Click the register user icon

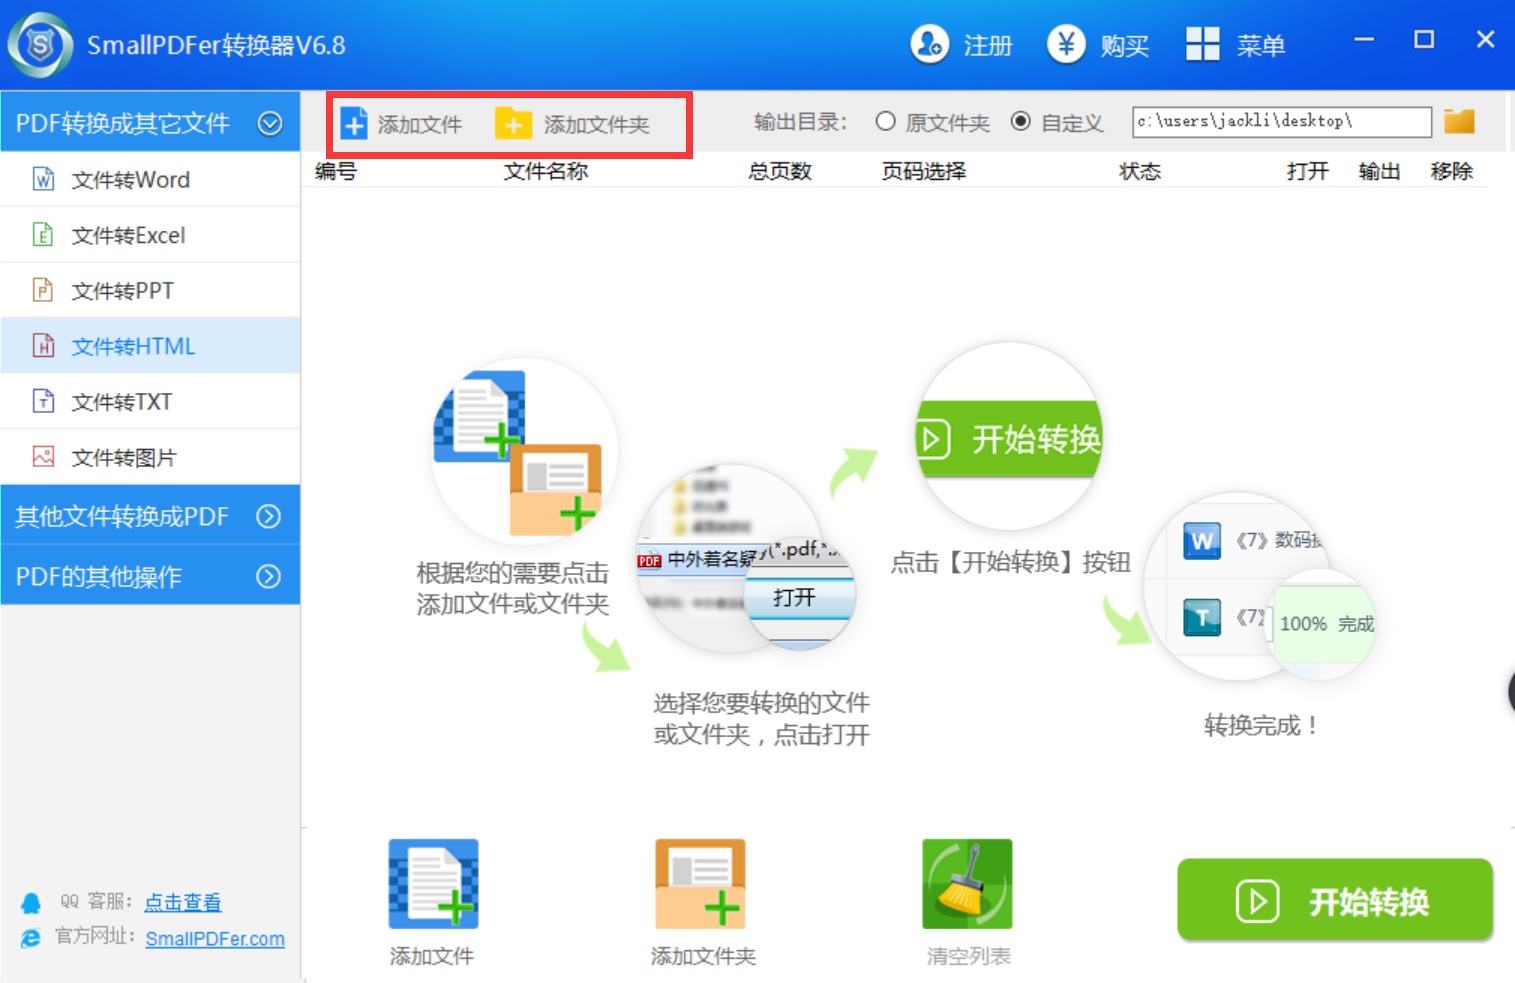930,44
